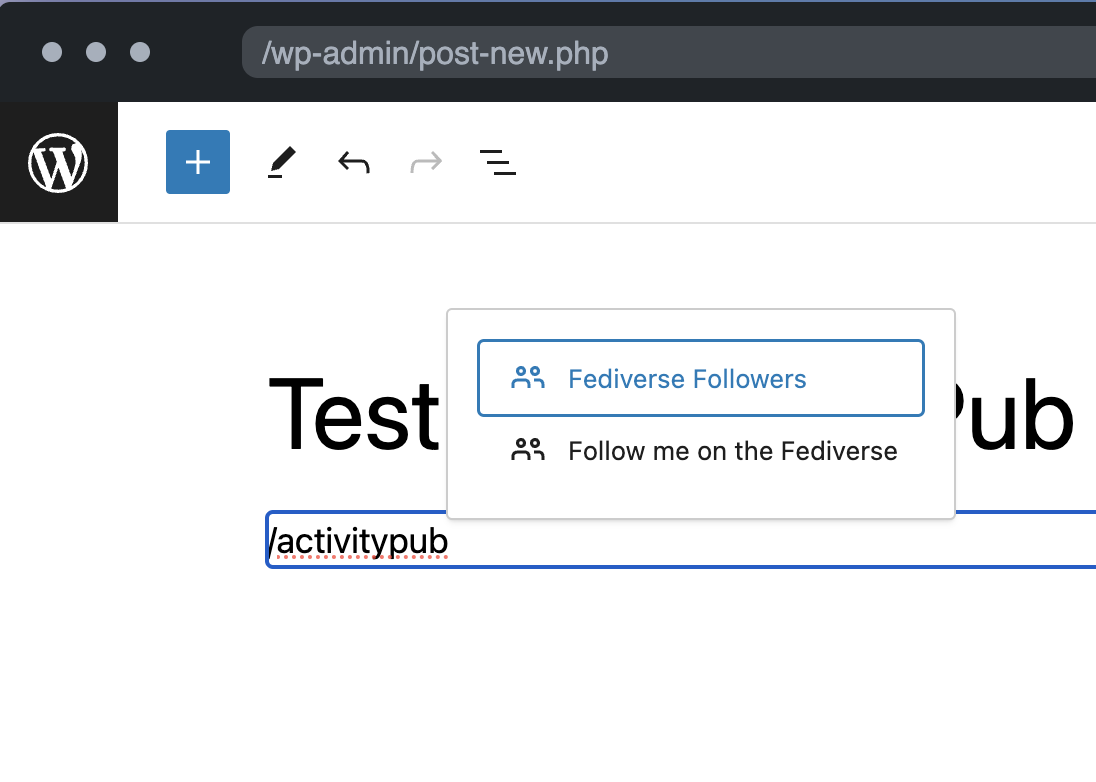Open the block inserter plus button
The width and height of the screenshot is (1096, 782).
tap(198, 162)
